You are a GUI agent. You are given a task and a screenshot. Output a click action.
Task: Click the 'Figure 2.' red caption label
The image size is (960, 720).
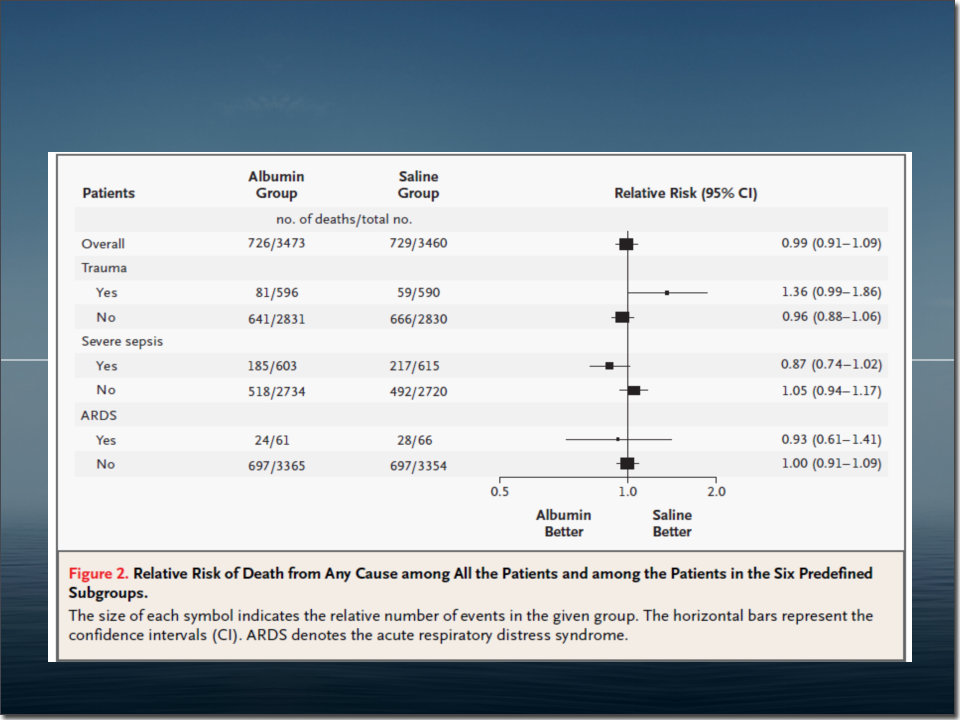click(98, 574)
